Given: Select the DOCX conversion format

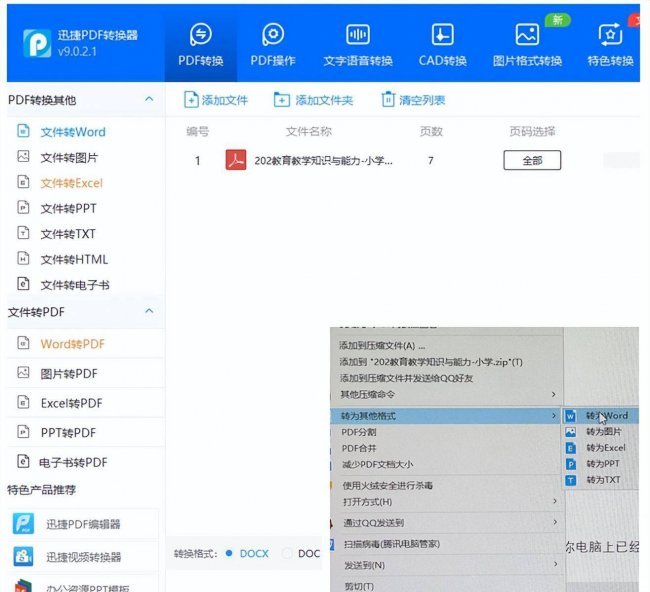Looking at the screenshot, I should coord(247,553).
